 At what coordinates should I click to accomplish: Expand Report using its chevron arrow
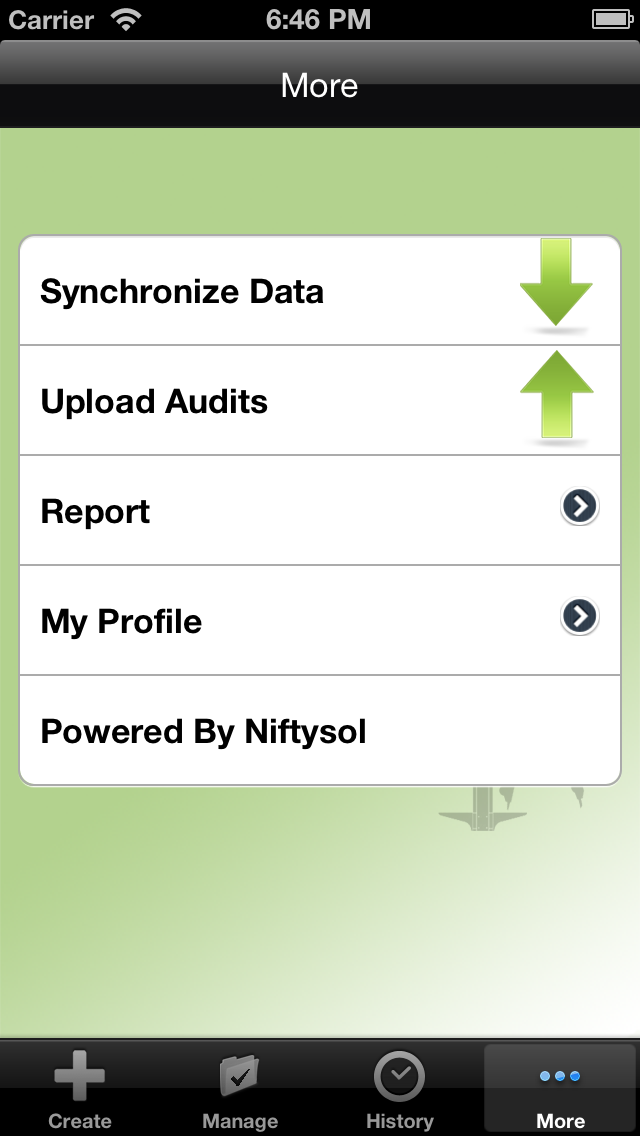click(580, 507)
